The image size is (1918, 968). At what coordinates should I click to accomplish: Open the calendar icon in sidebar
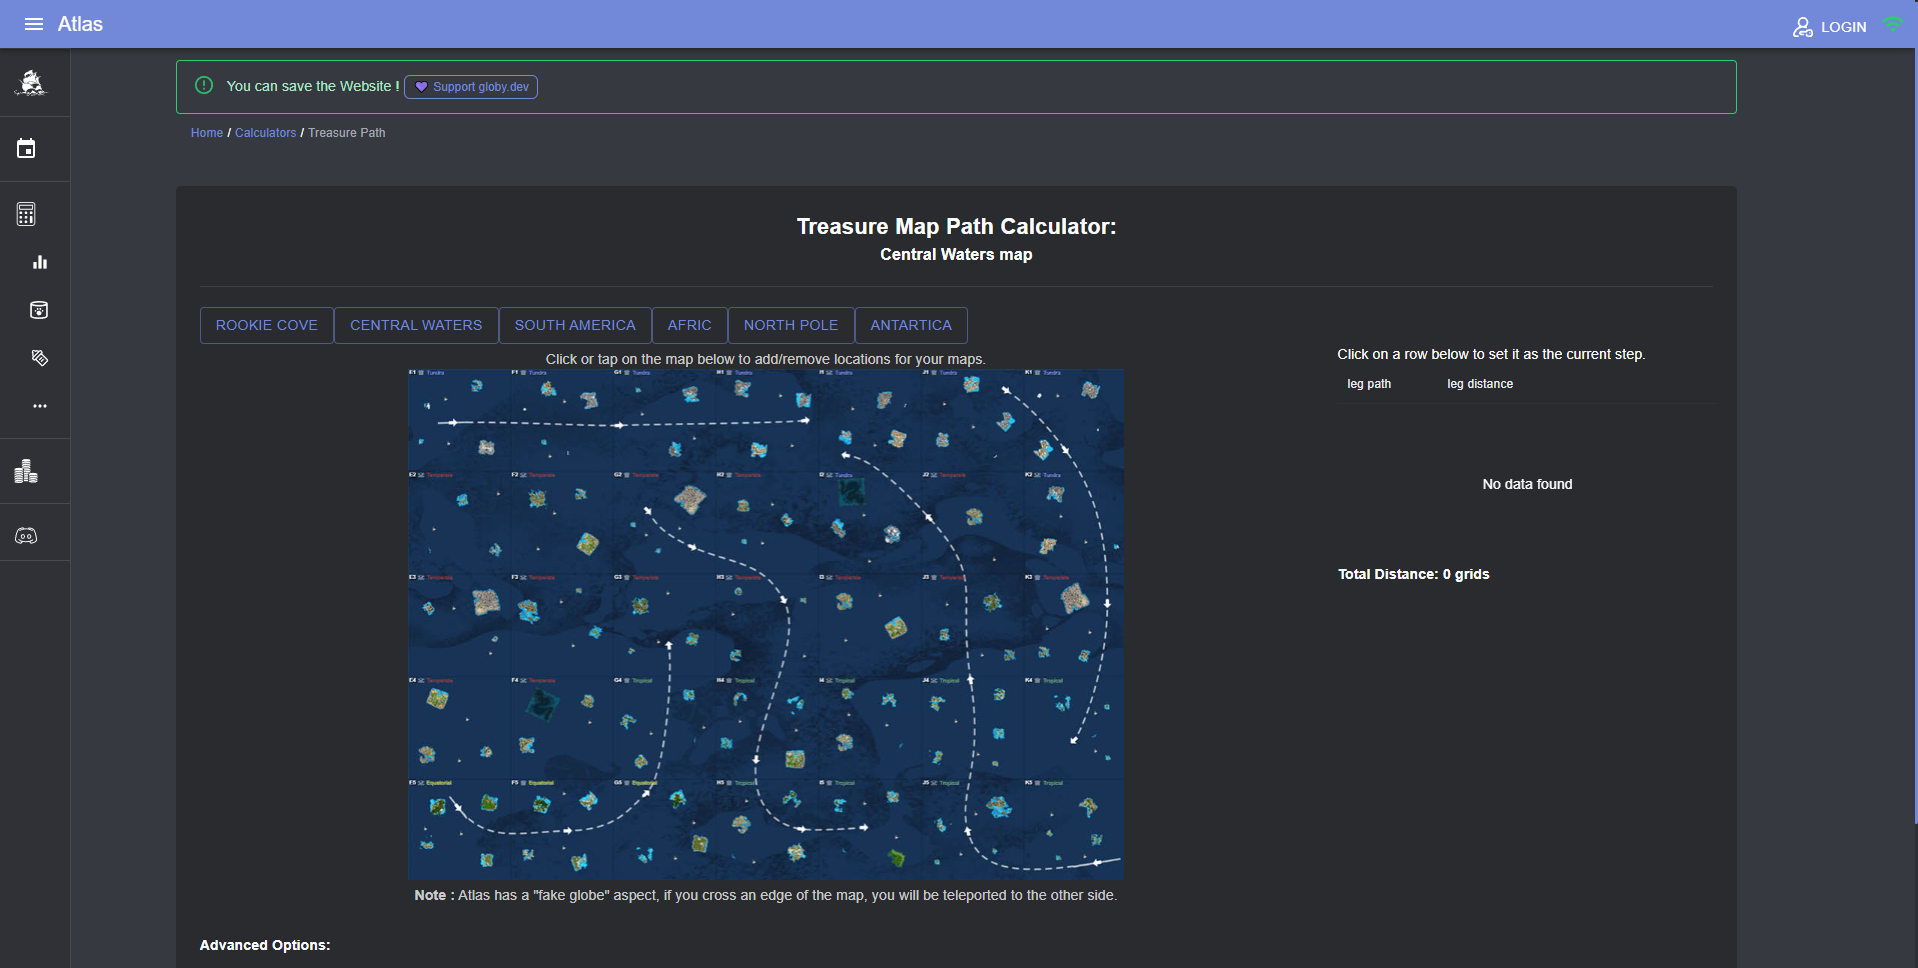pos(26,149)
